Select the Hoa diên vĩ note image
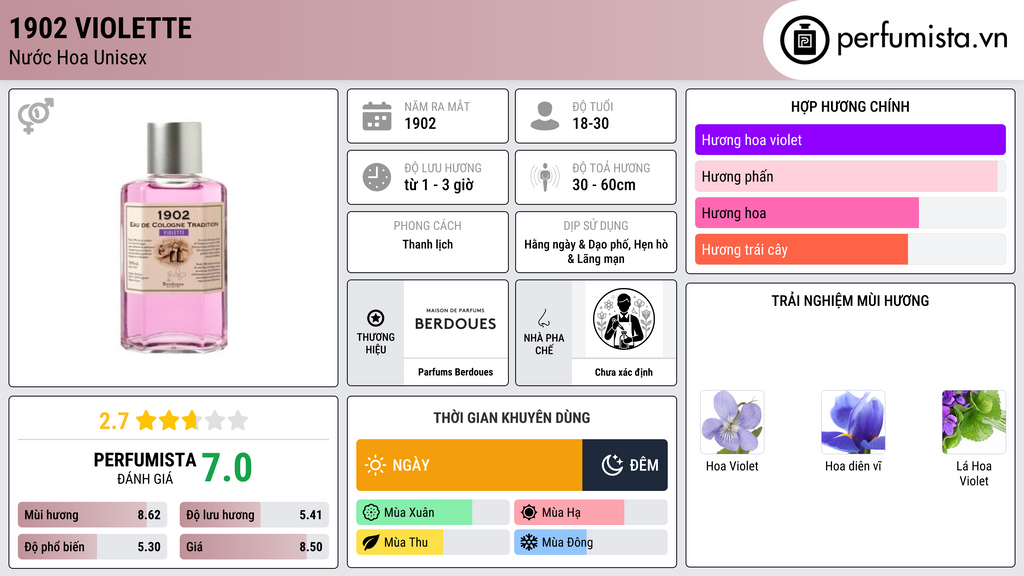This screenshot has width=1024, height=576. (853, 423)
